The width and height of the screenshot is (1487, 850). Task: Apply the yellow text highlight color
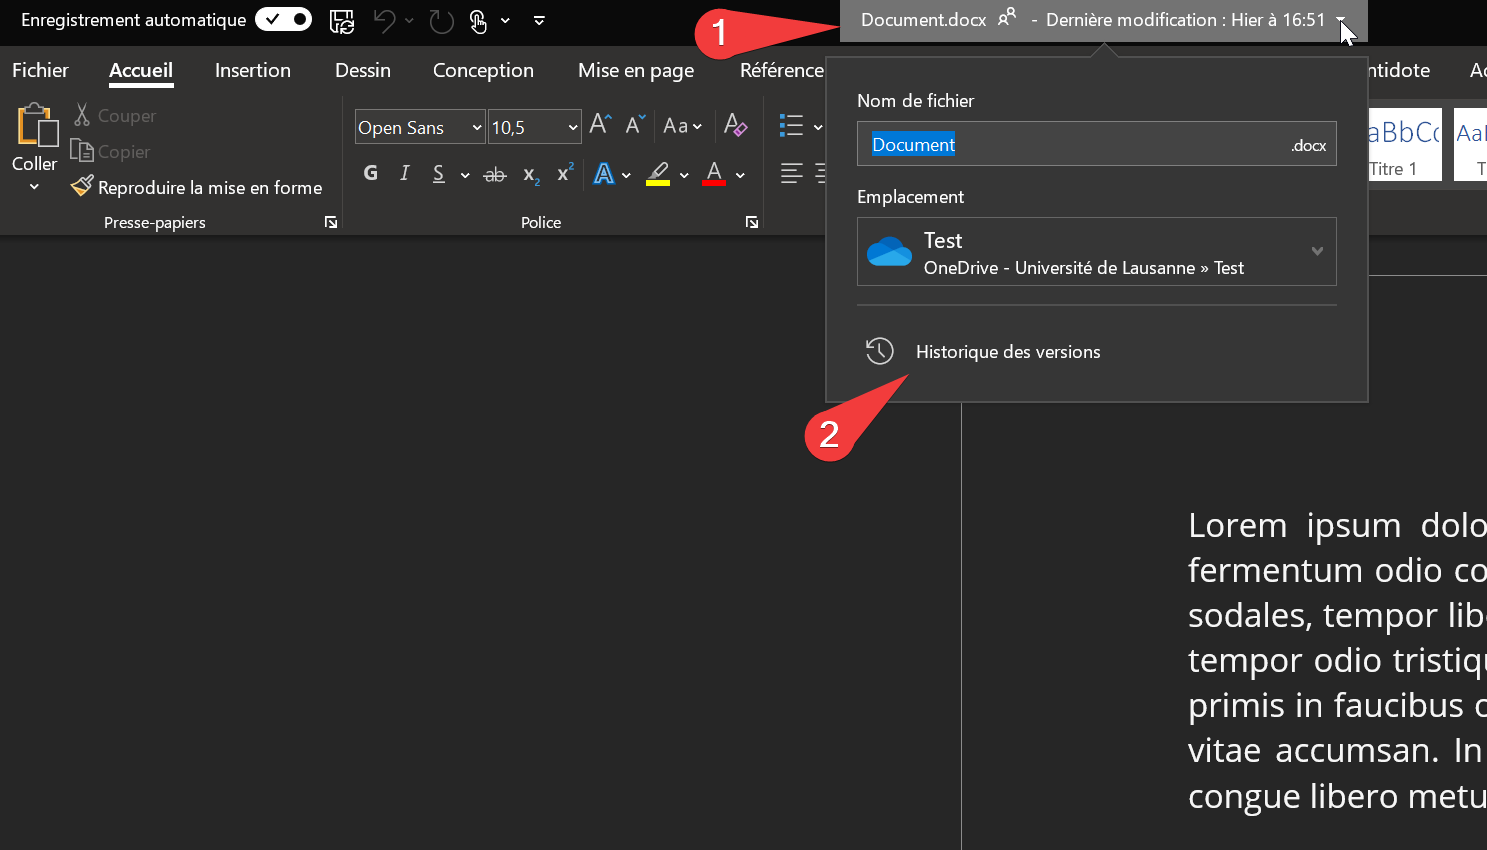[657, 174]
